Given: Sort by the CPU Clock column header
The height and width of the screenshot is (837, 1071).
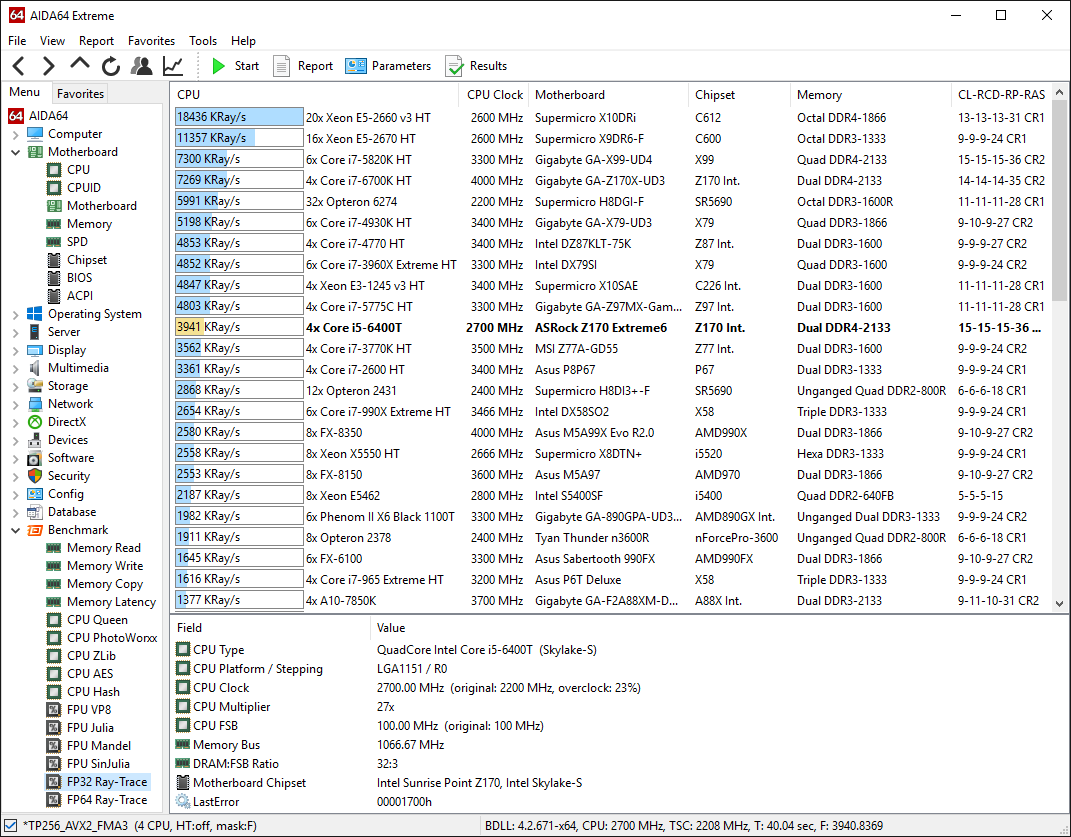Looking at the screenshot, I should tap(495, 95).
